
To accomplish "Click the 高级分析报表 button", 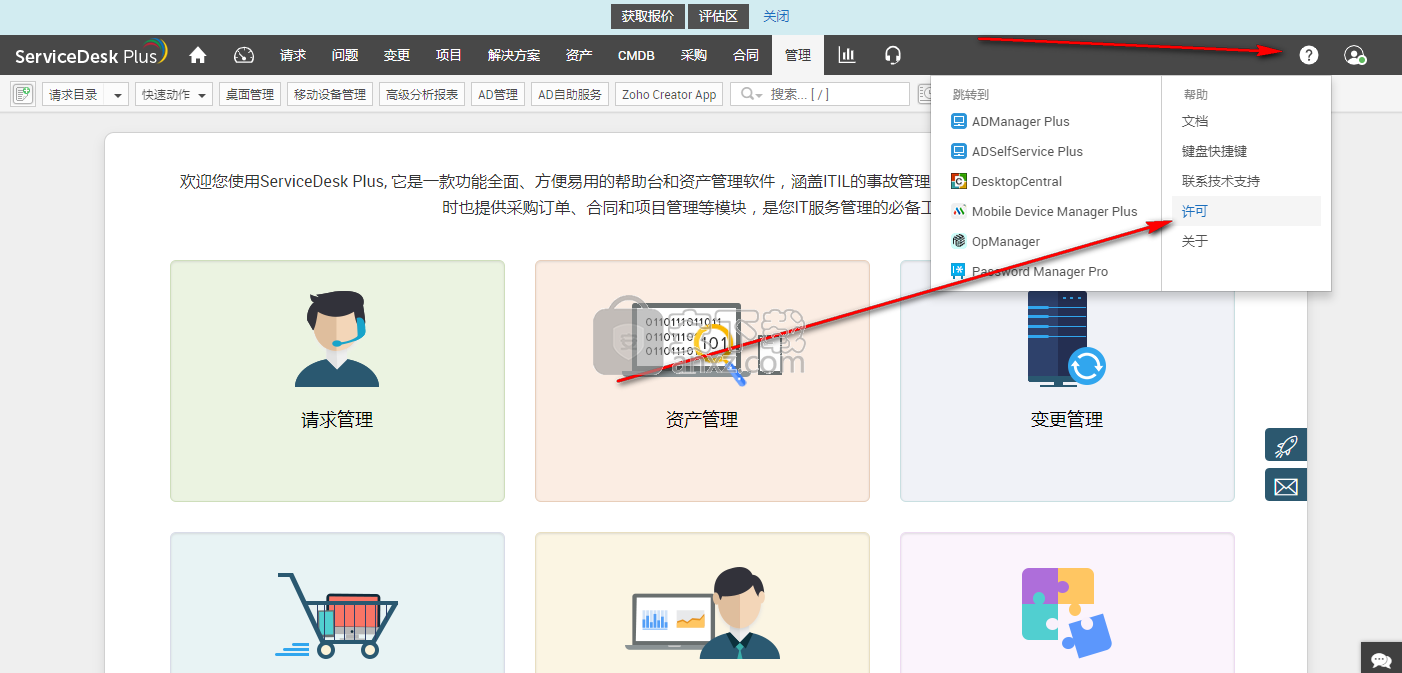I will pos(422,94).
